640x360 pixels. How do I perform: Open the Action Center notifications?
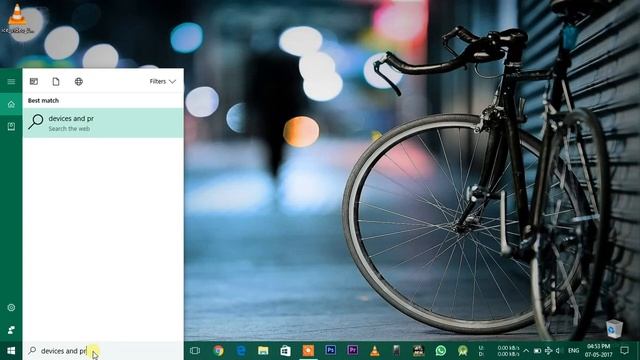624,351
